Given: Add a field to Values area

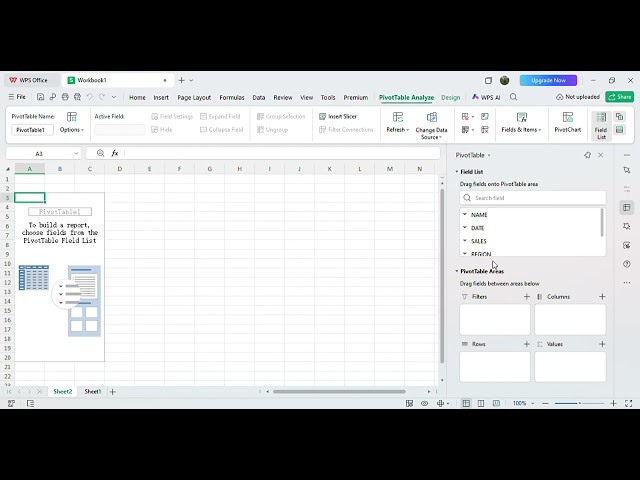Looking at the screenshot, I should [x=602, y=344].
